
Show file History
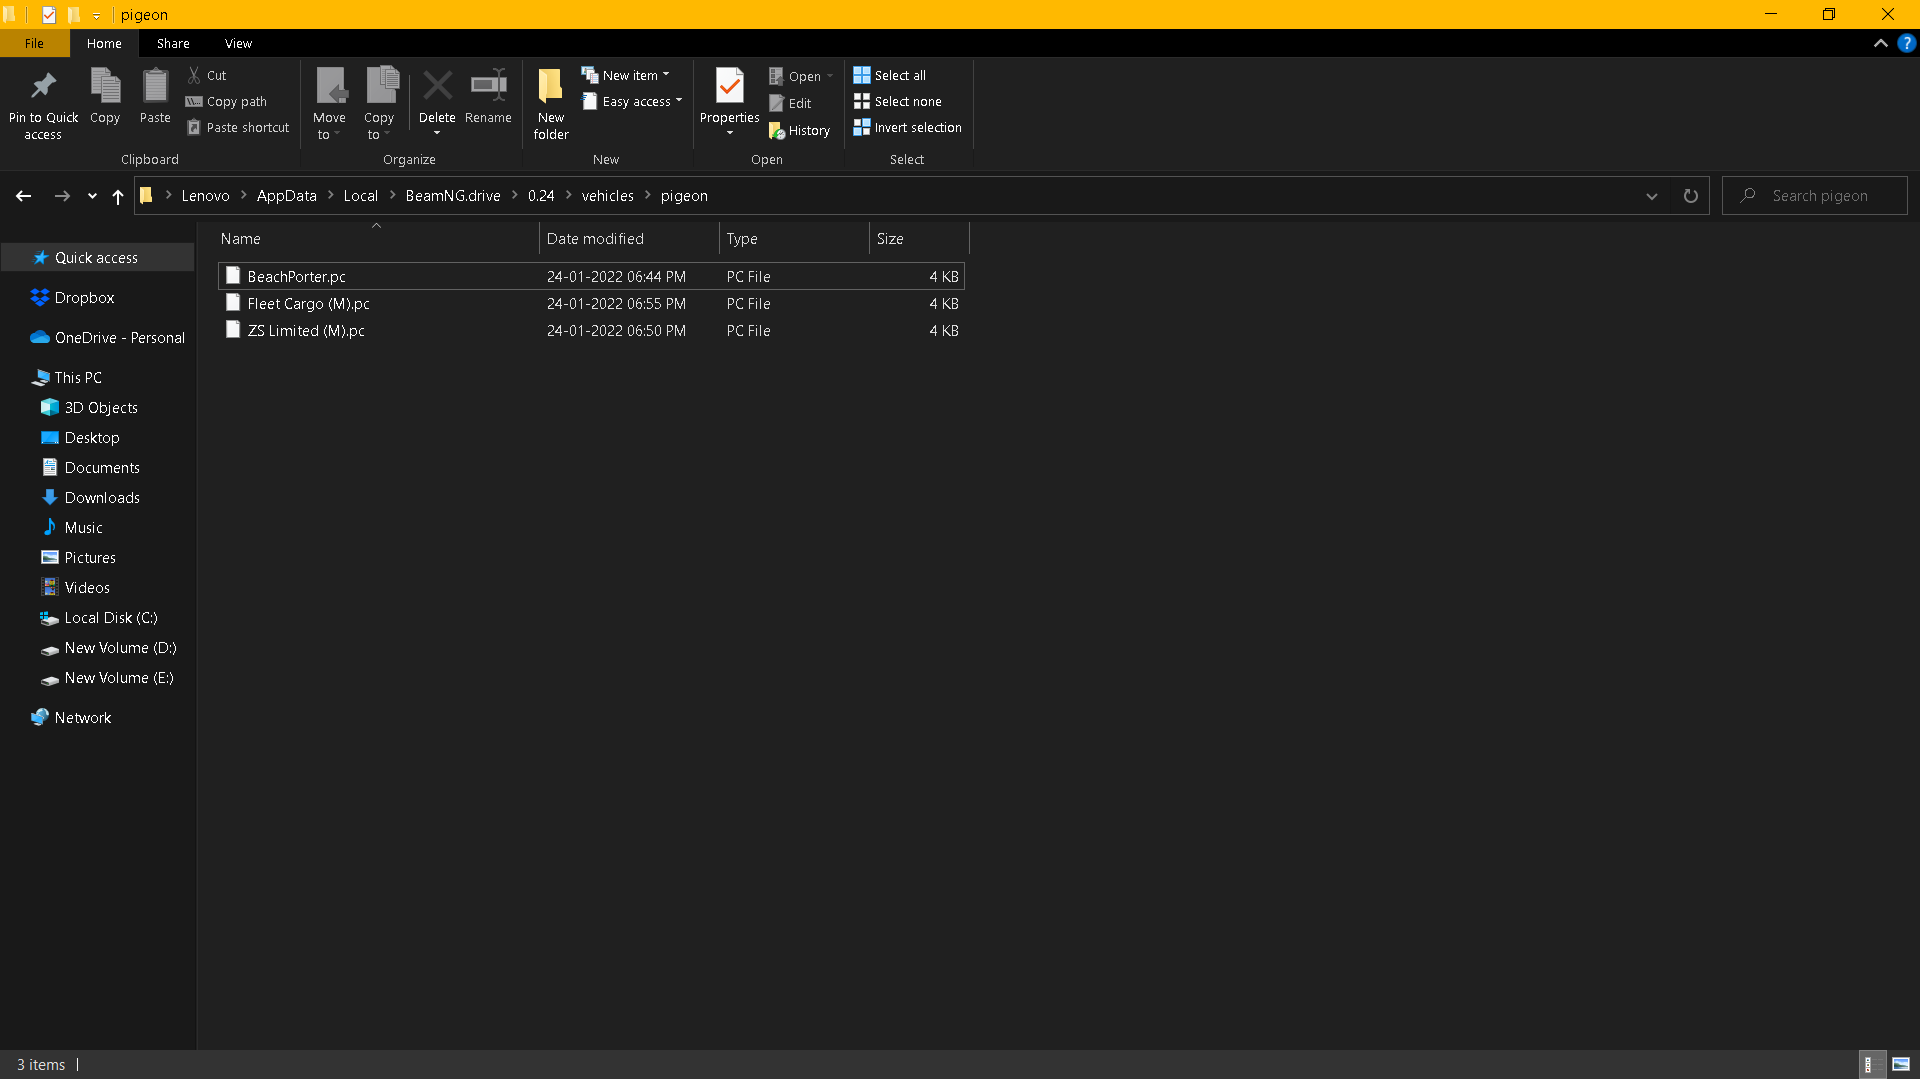[799, 130]
